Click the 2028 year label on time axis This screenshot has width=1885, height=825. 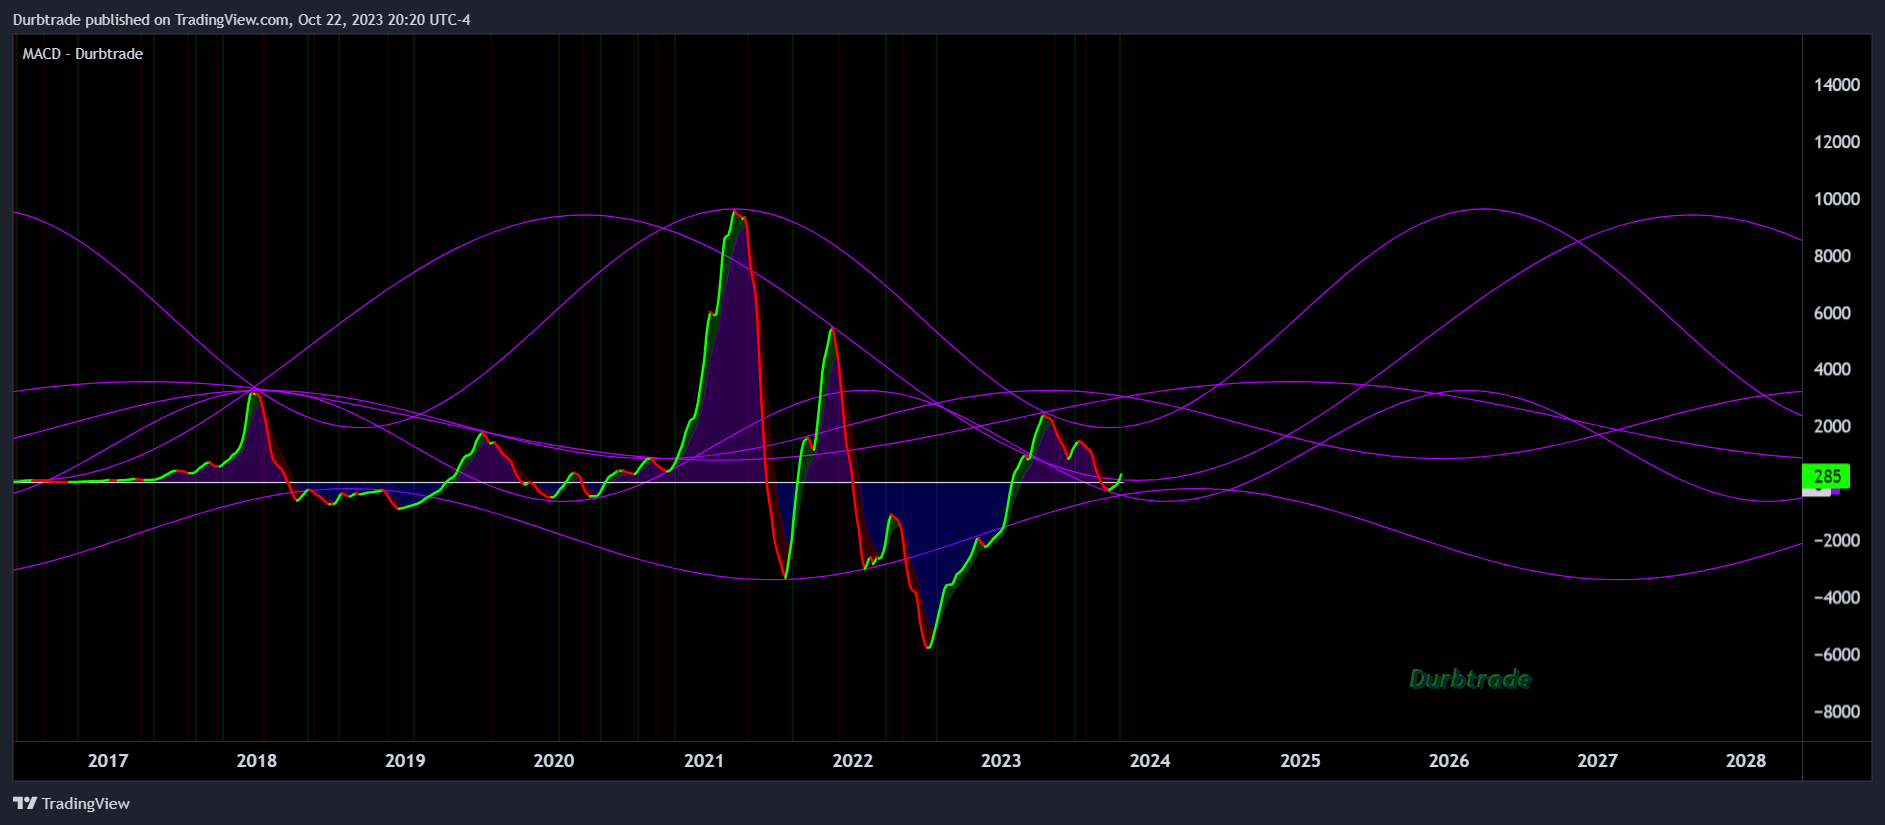pyautogui.click(x=1746, y=761)
